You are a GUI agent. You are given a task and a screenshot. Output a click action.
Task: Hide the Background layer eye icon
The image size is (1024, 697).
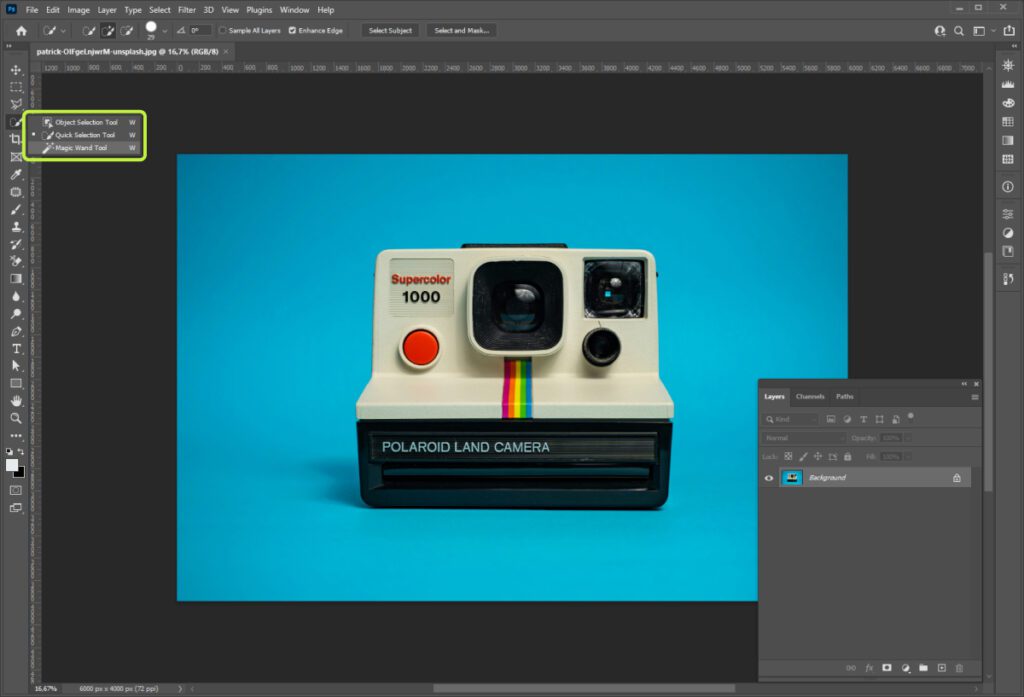(x=769, y=478)
